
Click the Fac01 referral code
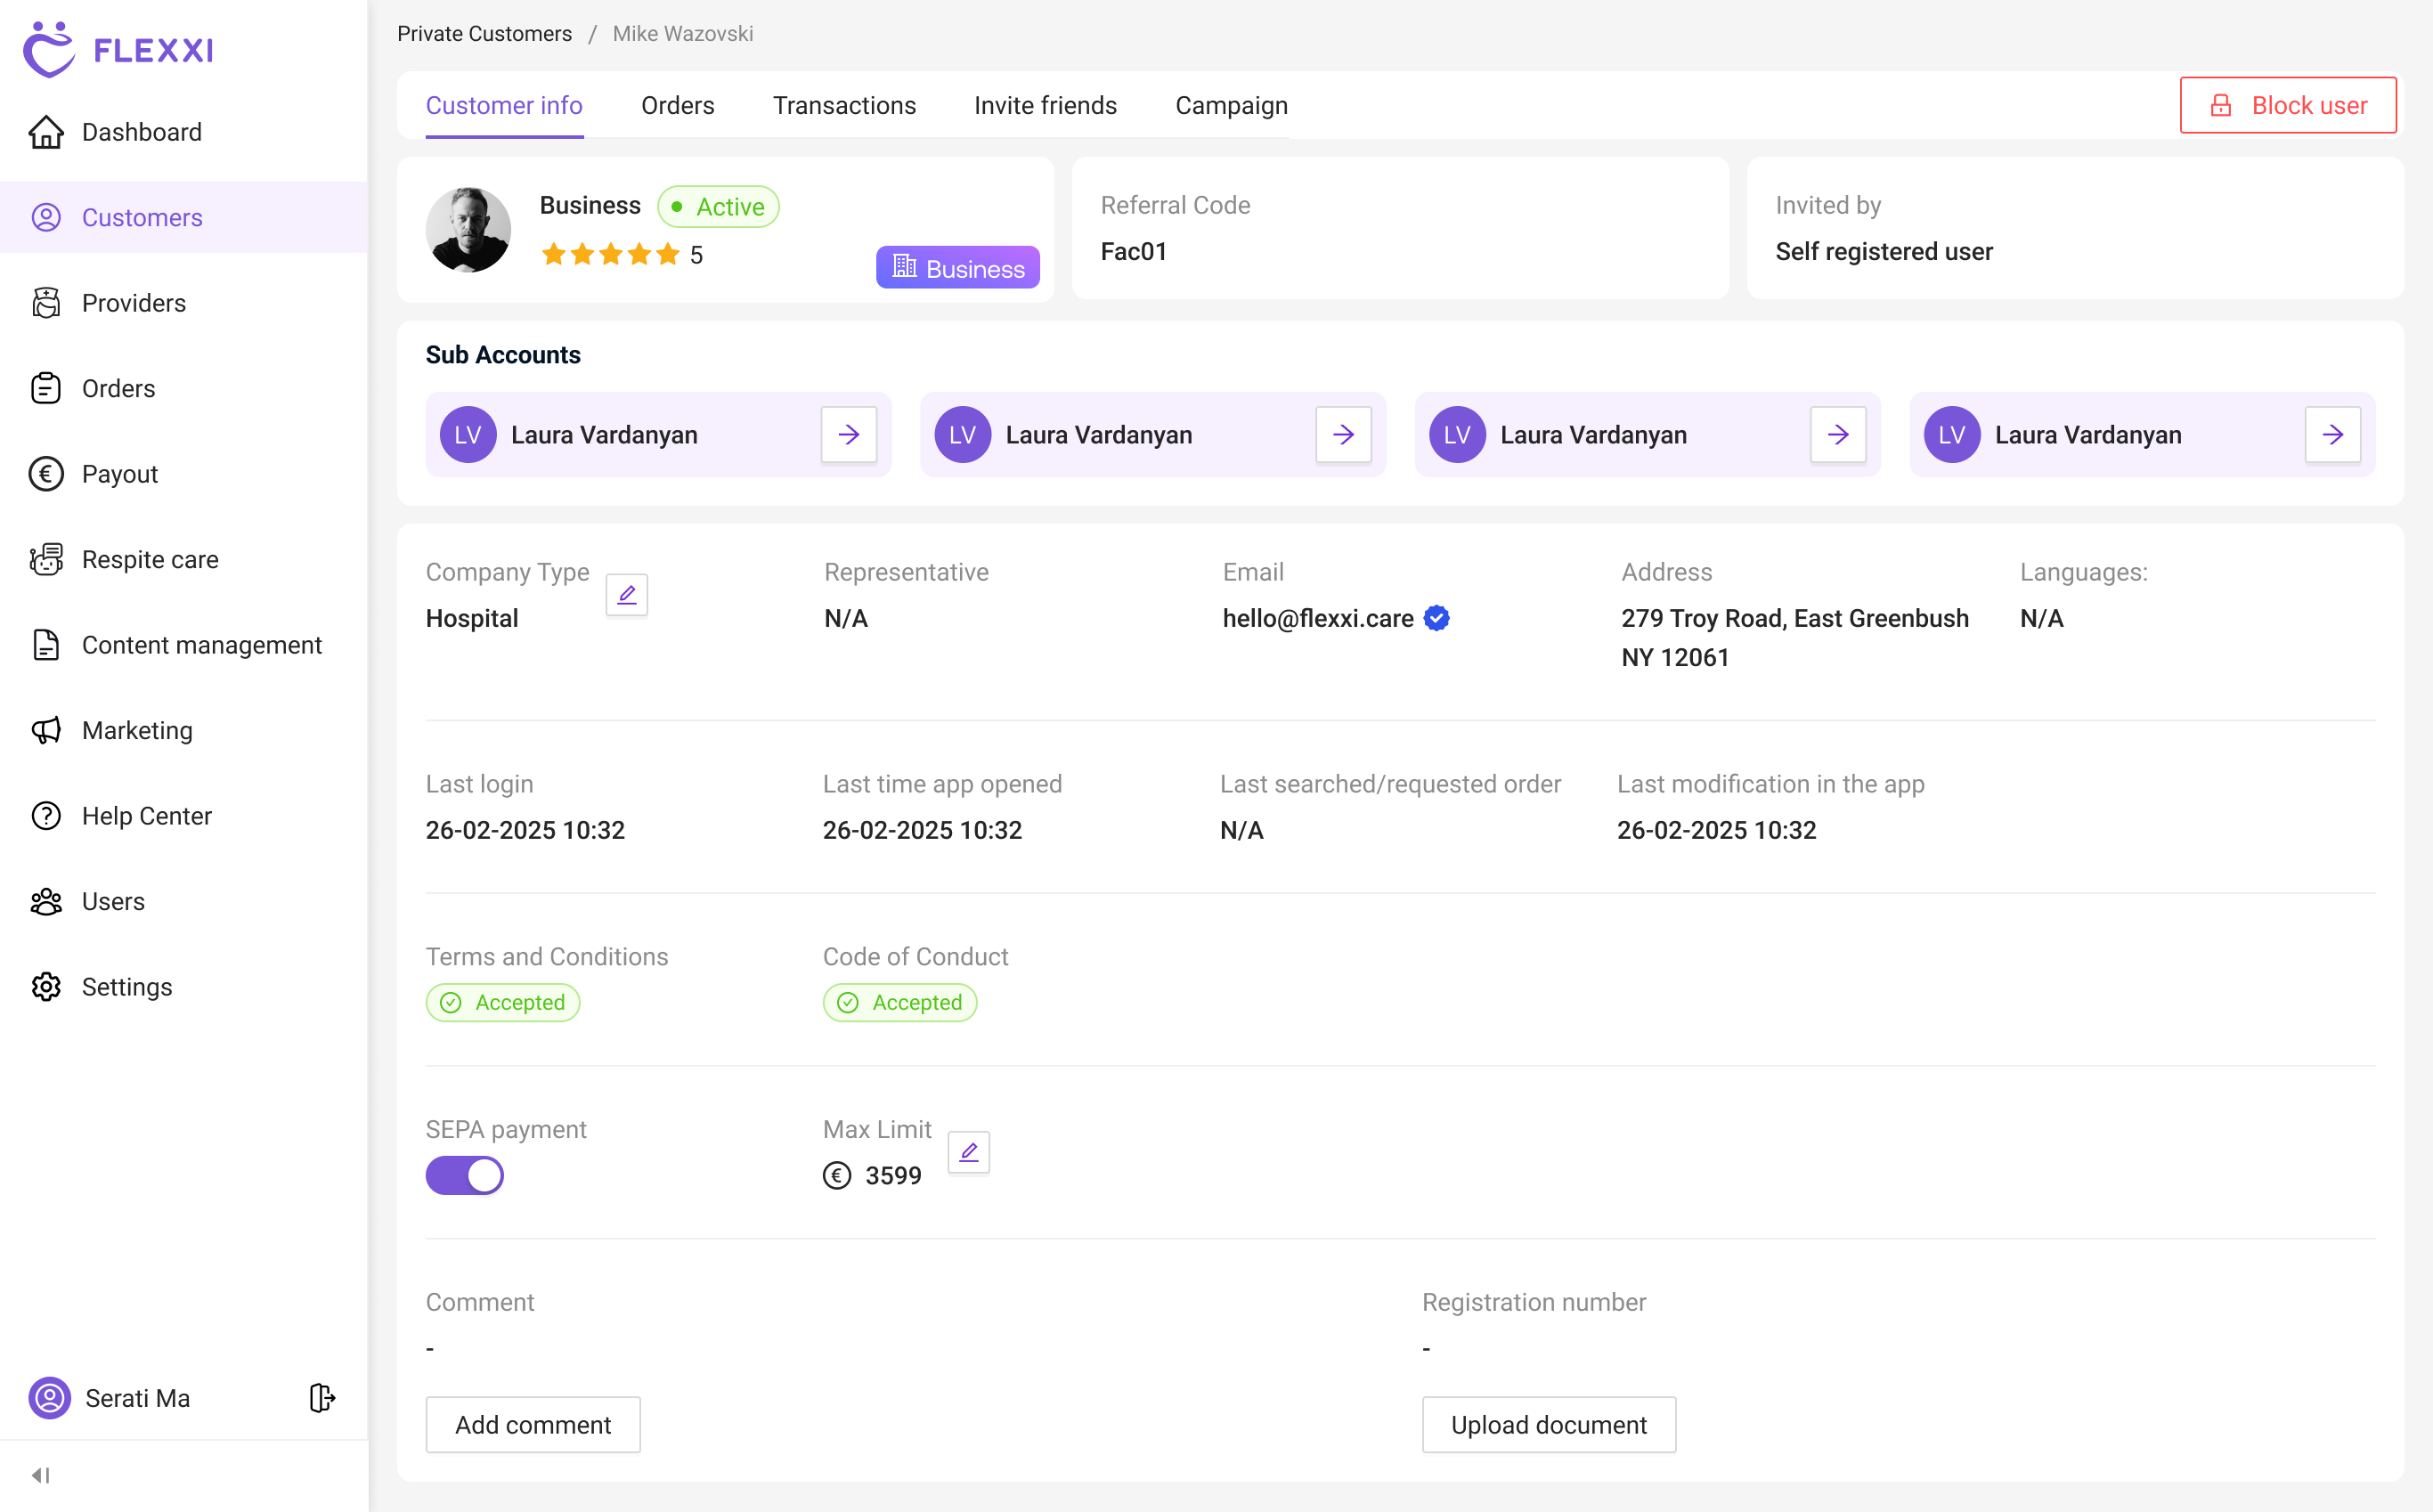(1133, 251)
